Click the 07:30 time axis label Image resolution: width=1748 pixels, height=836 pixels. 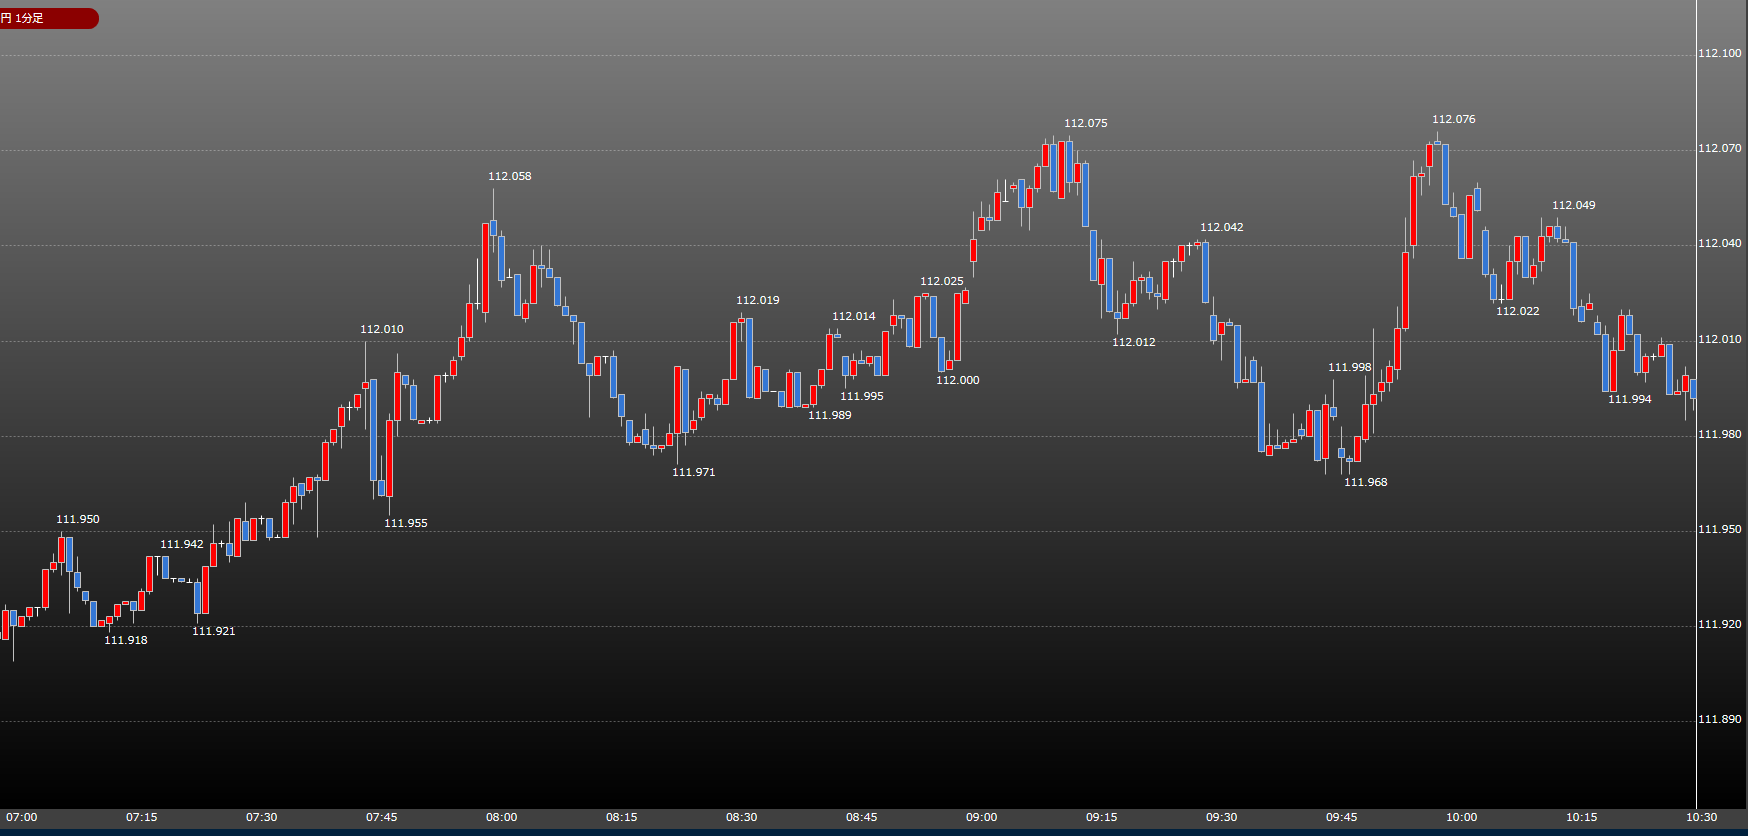[262, 817]
